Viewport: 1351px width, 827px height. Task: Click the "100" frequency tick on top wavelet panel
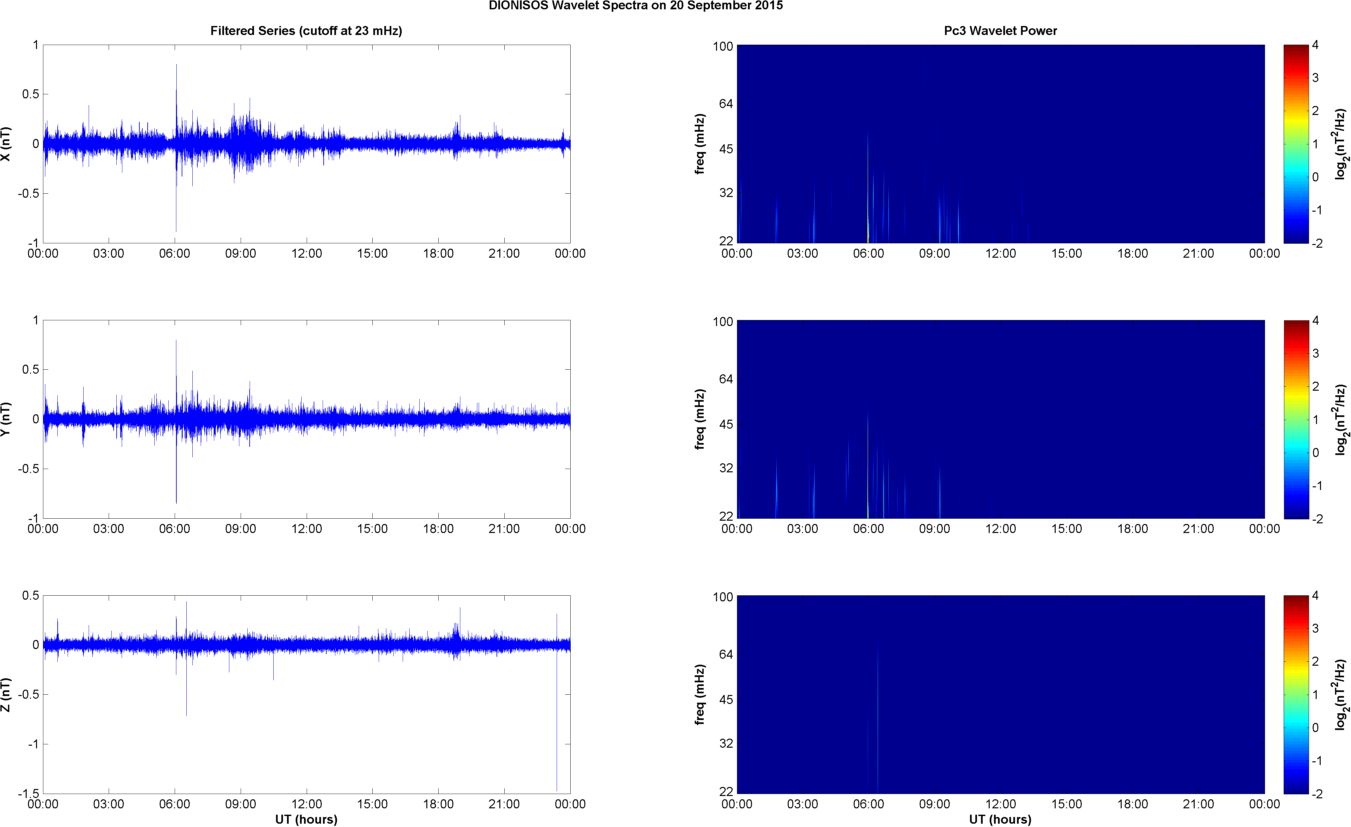pyautogui.click(x=722, y=45)
